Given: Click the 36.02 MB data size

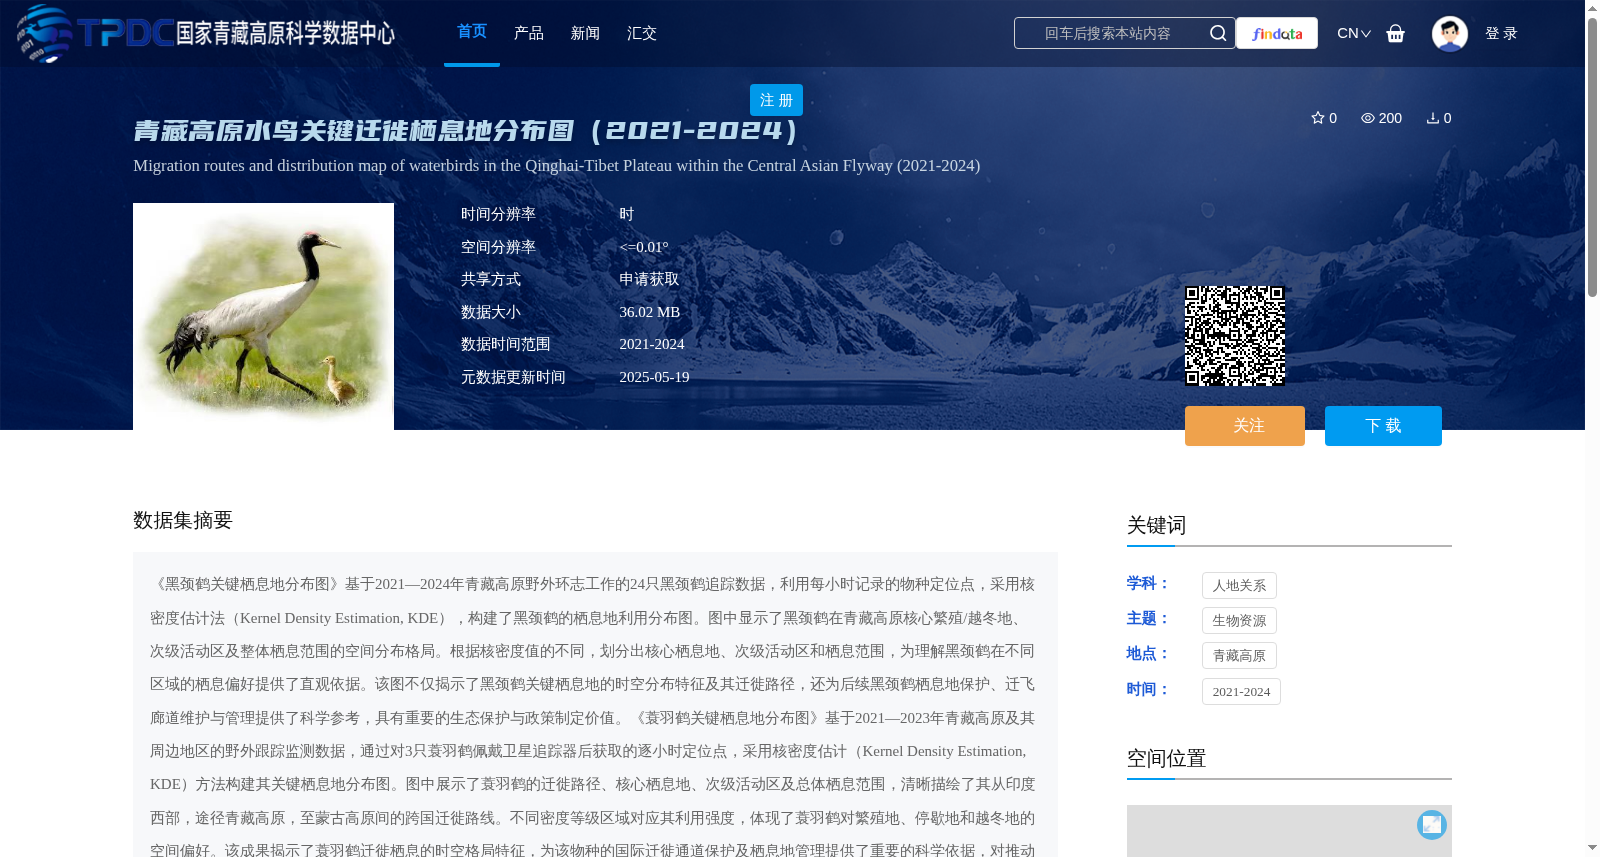Looking at the screenshot, I should pos(649,312).
